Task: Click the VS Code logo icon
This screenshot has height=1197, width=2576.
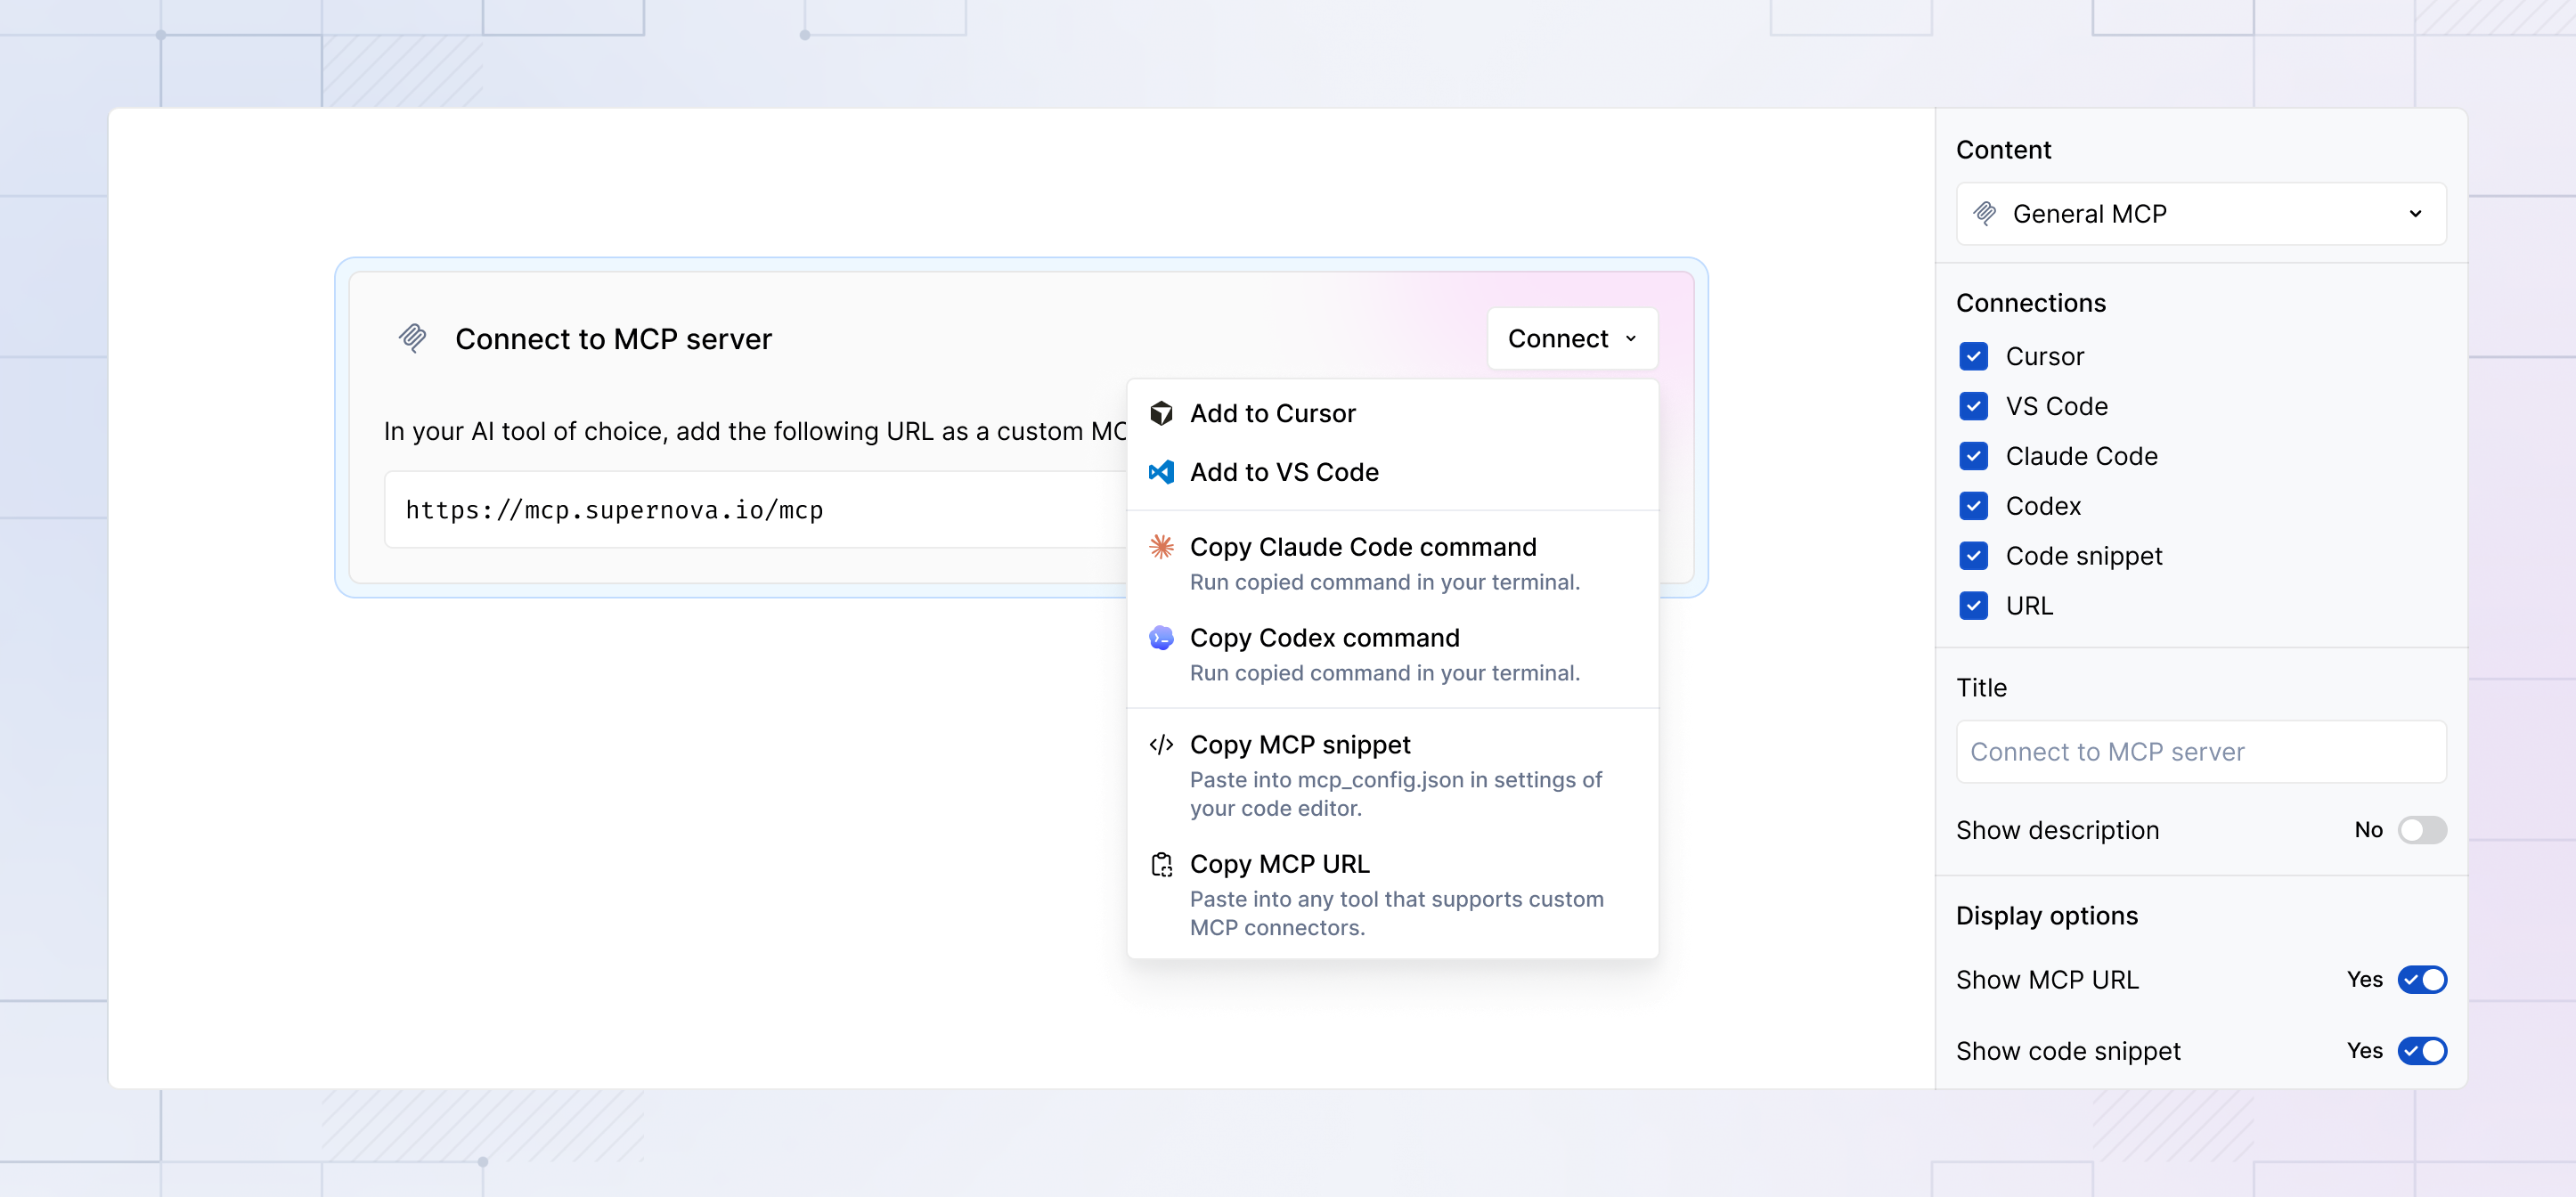Action: tap(1161, 472)
